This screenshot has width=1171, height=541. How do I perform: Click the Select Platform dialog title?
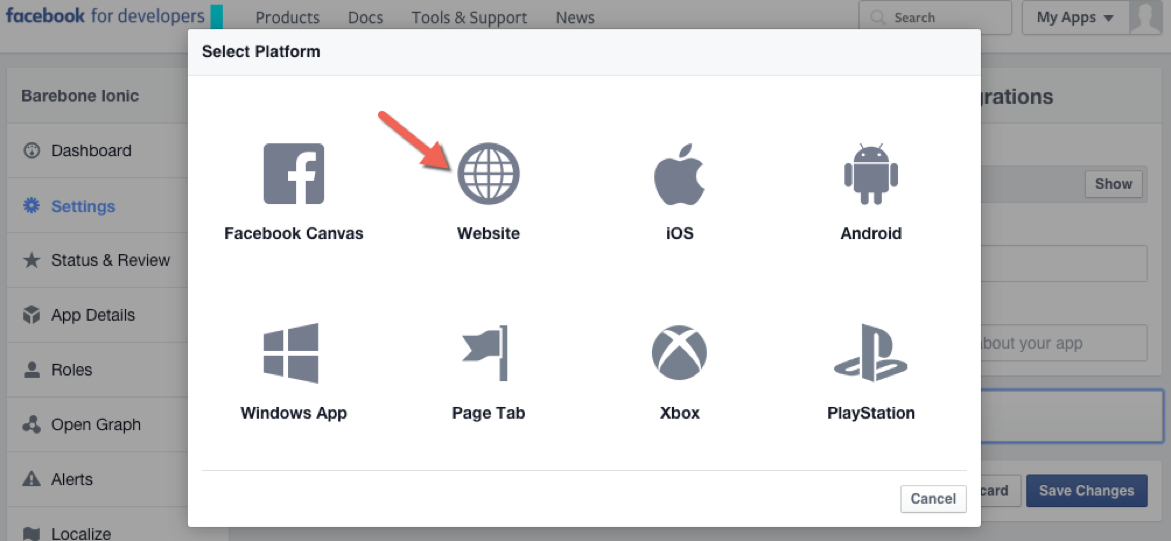(x=261, y=52)
